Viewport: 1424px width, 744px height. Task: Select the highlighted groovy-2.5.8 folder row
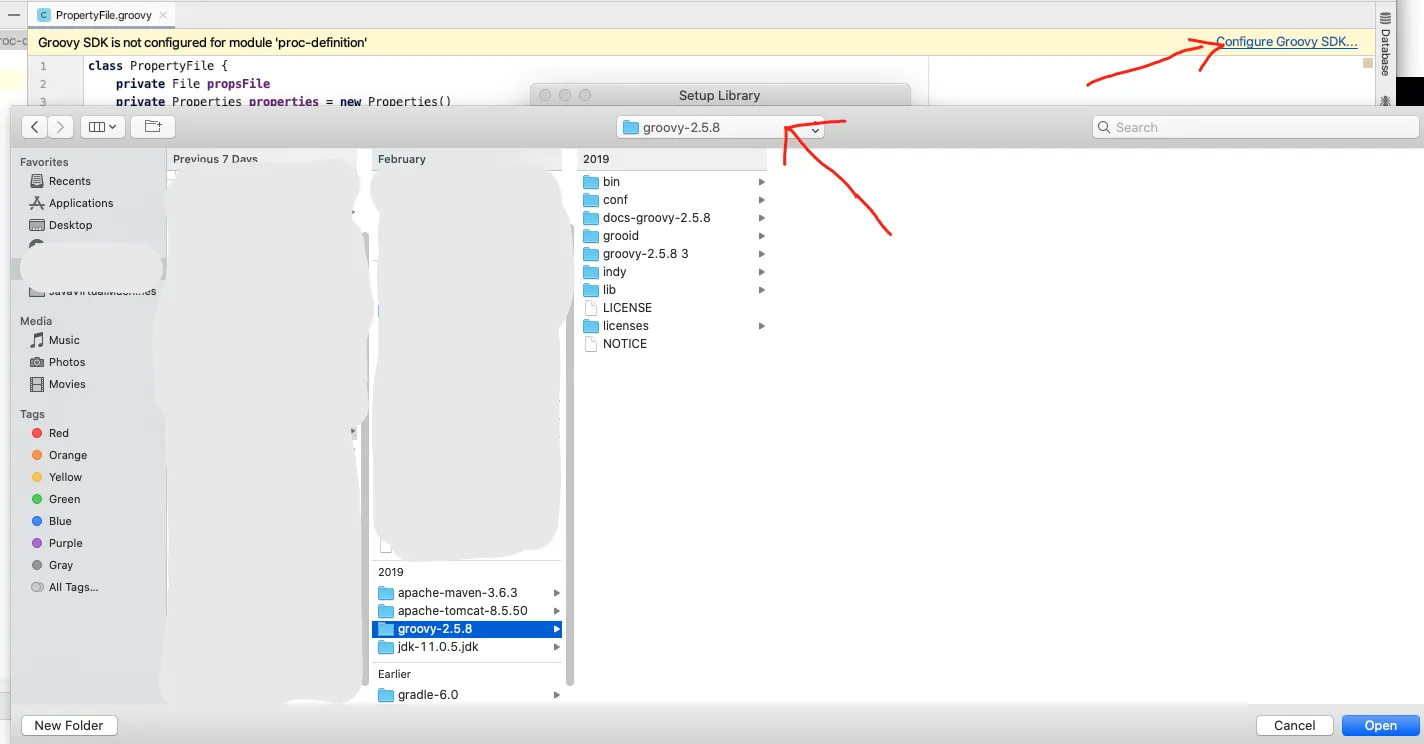click(x=467, y=629)
